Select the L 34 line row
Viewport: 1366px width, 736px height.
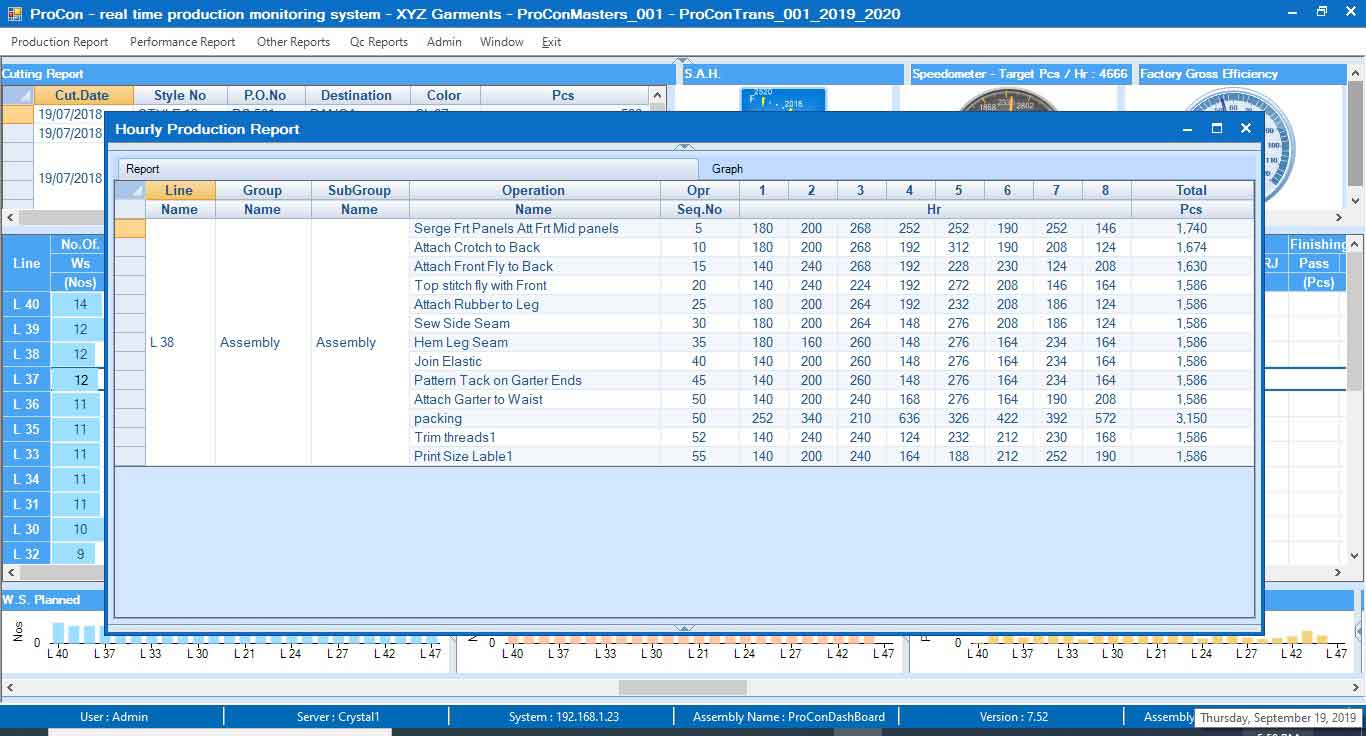coord(26,479)
